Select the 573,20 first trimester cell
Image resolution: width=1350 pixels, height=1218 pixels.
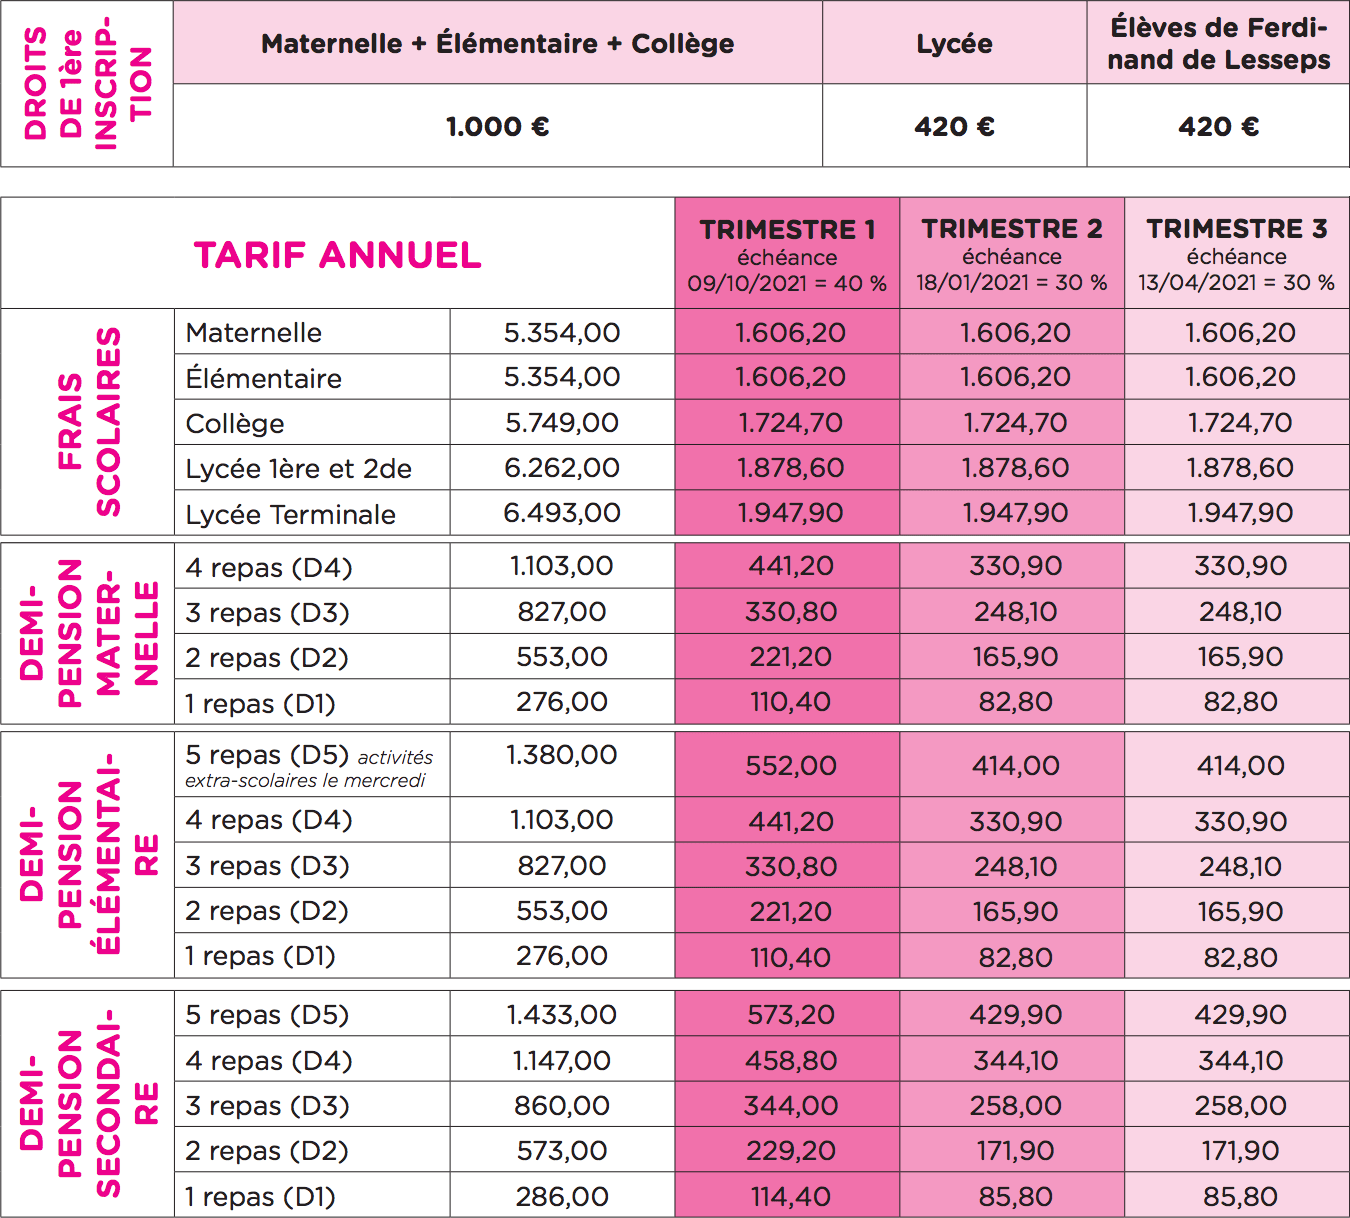tap(790, 1014)
